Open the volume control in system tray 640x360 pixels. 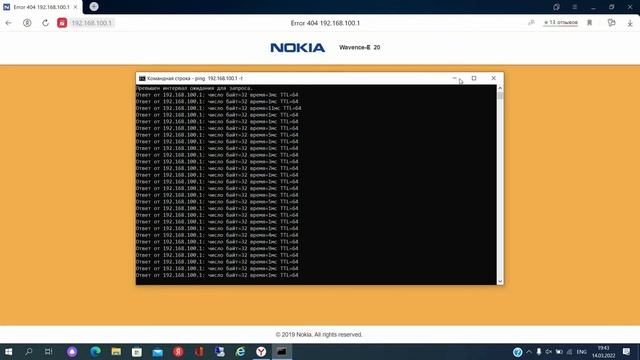(x=549, y=352)
